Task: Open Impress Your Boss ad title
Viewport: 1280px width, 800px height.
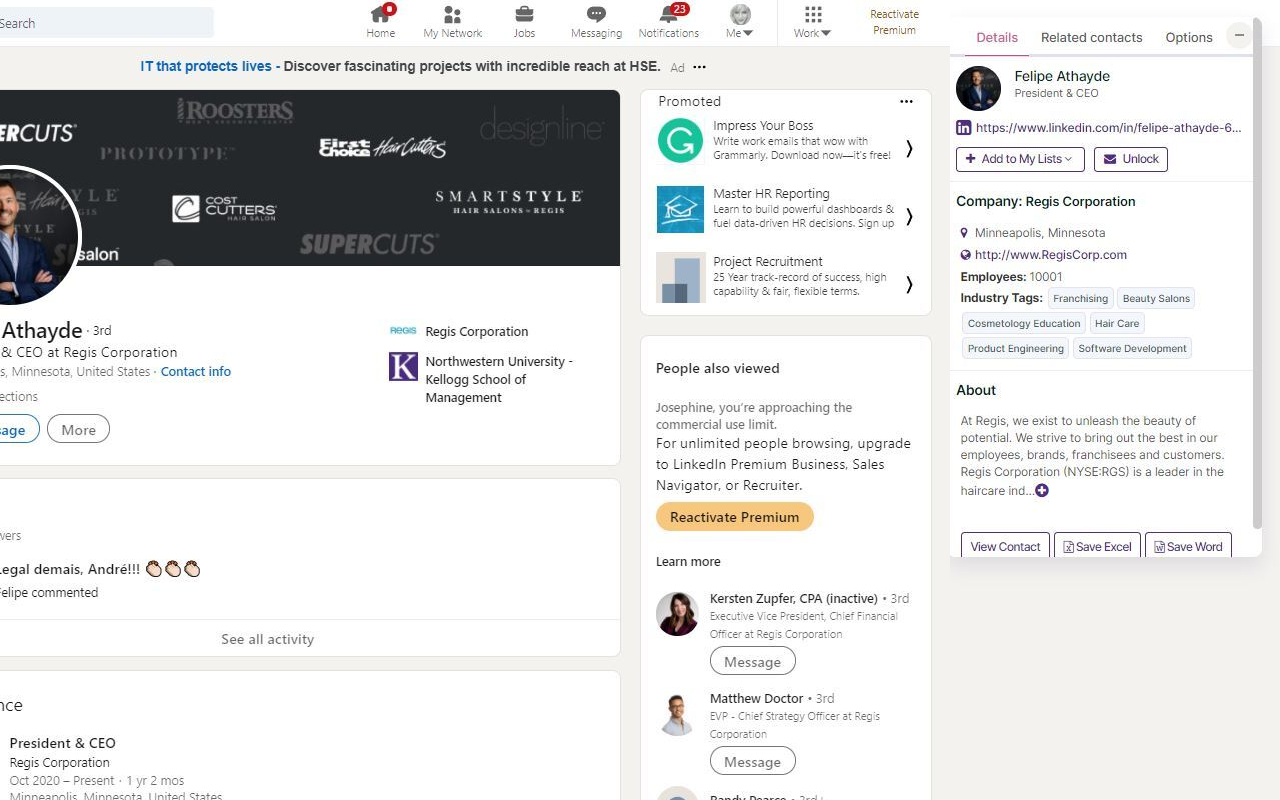Action: coord(763,126)
